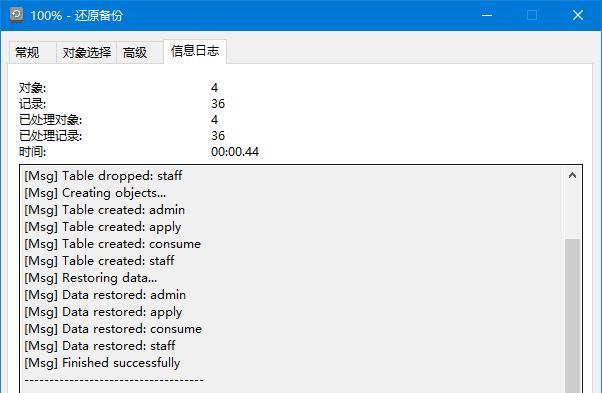Viewport: 602px width, 393px height.
Task: Select log line 'Restoring data...'
Action: [x=91, y=278]
